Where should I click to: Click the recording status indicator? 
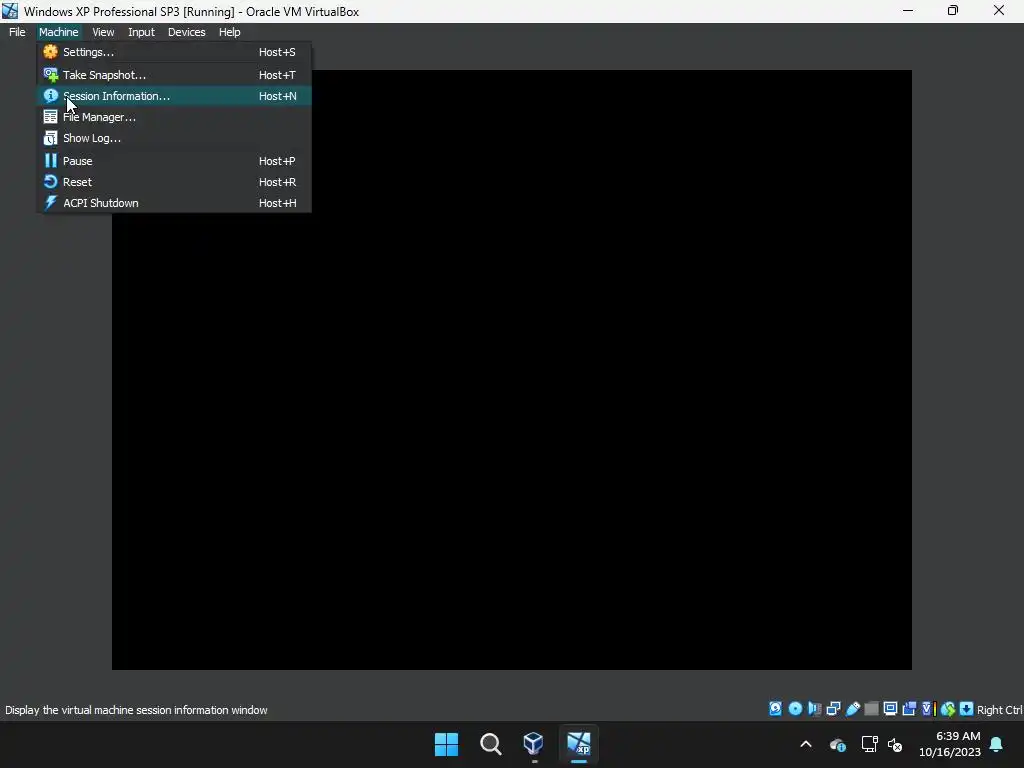pyautogui.click(x=909, y=709)
